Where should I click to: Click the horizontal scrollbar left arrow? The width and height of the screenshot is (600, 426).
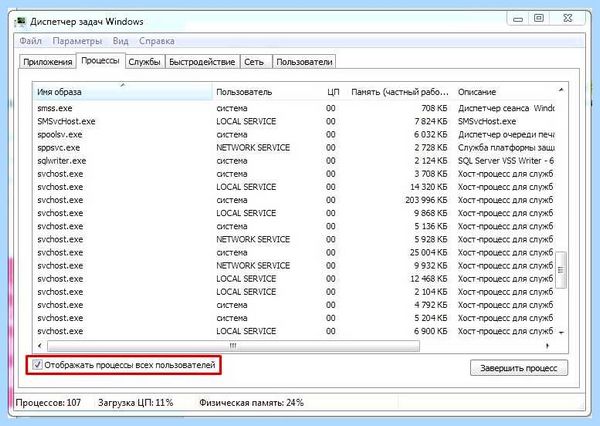click(40, 346)
